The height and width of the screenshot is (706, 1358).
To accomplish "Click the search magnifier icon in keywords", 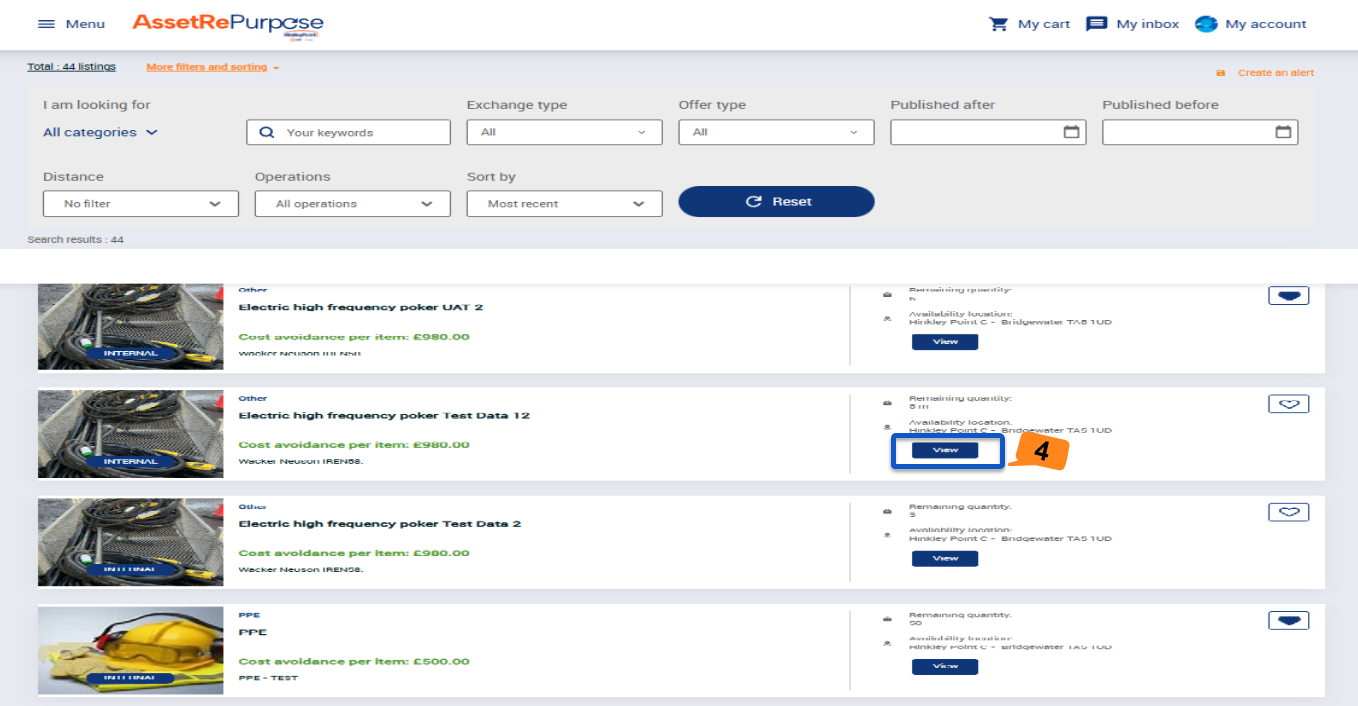I will (267, 132).
